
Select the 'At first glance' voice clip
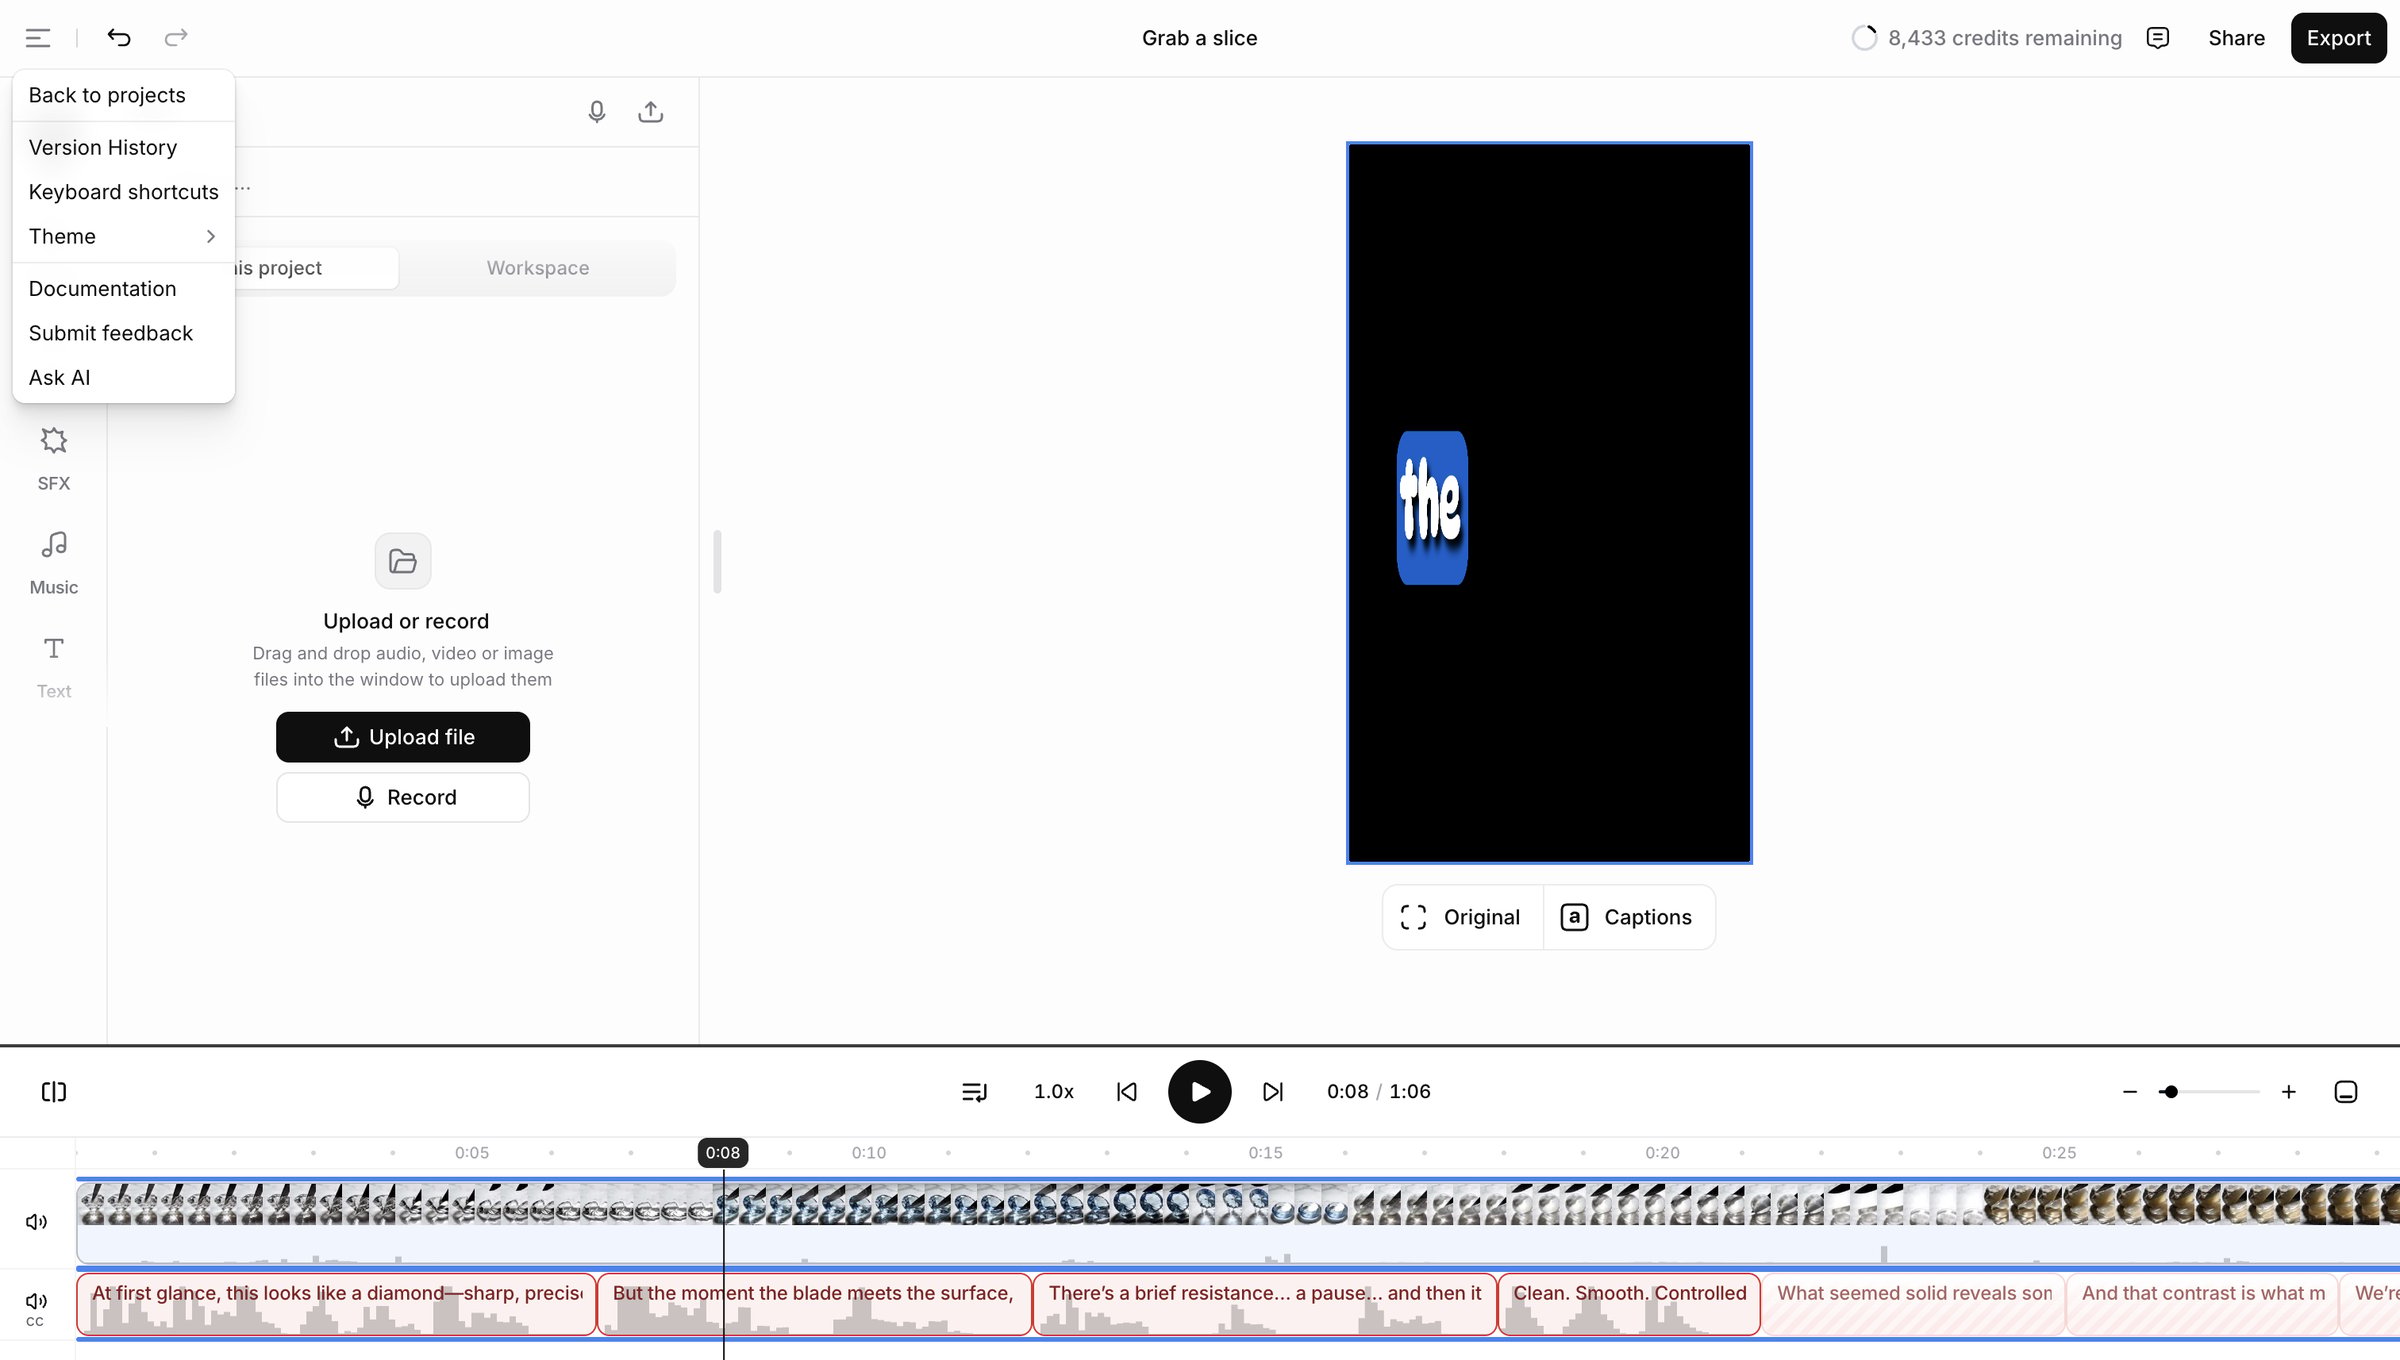click(336, 1304)
